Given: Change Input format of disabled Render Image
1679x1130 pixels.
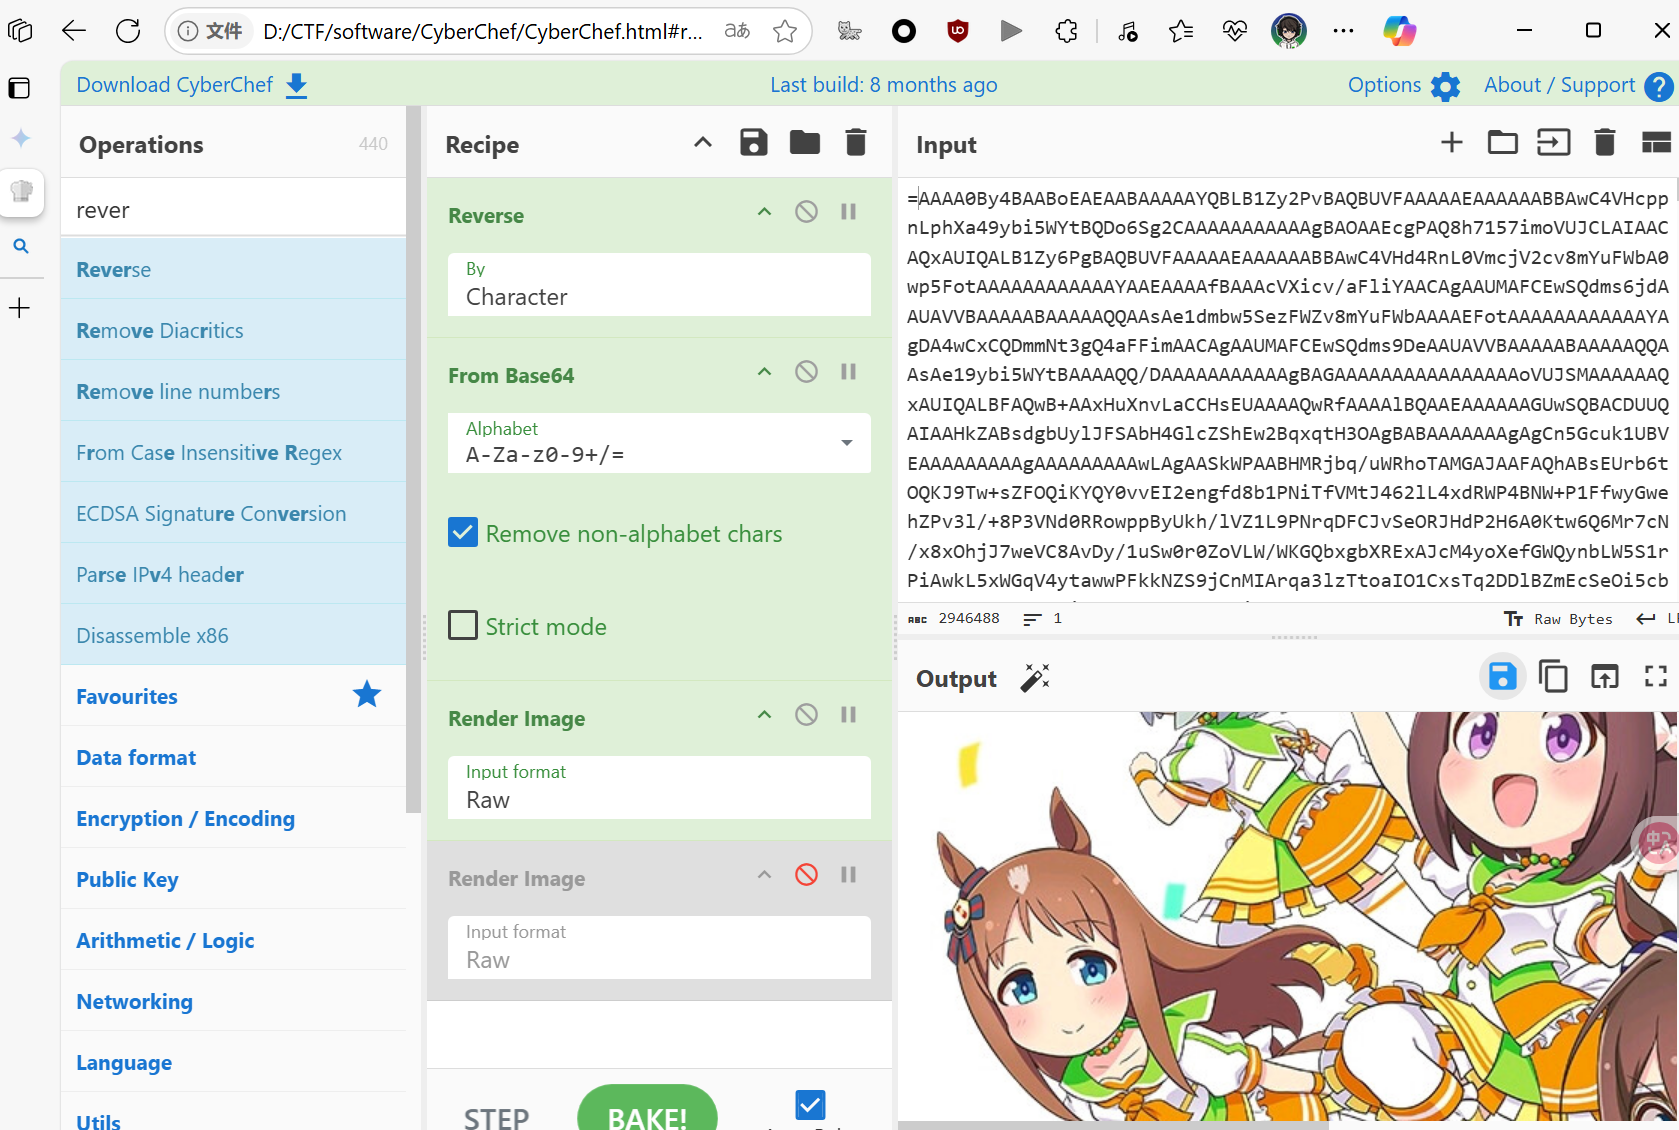Looking at the screenshot, I should click(659, 947).
